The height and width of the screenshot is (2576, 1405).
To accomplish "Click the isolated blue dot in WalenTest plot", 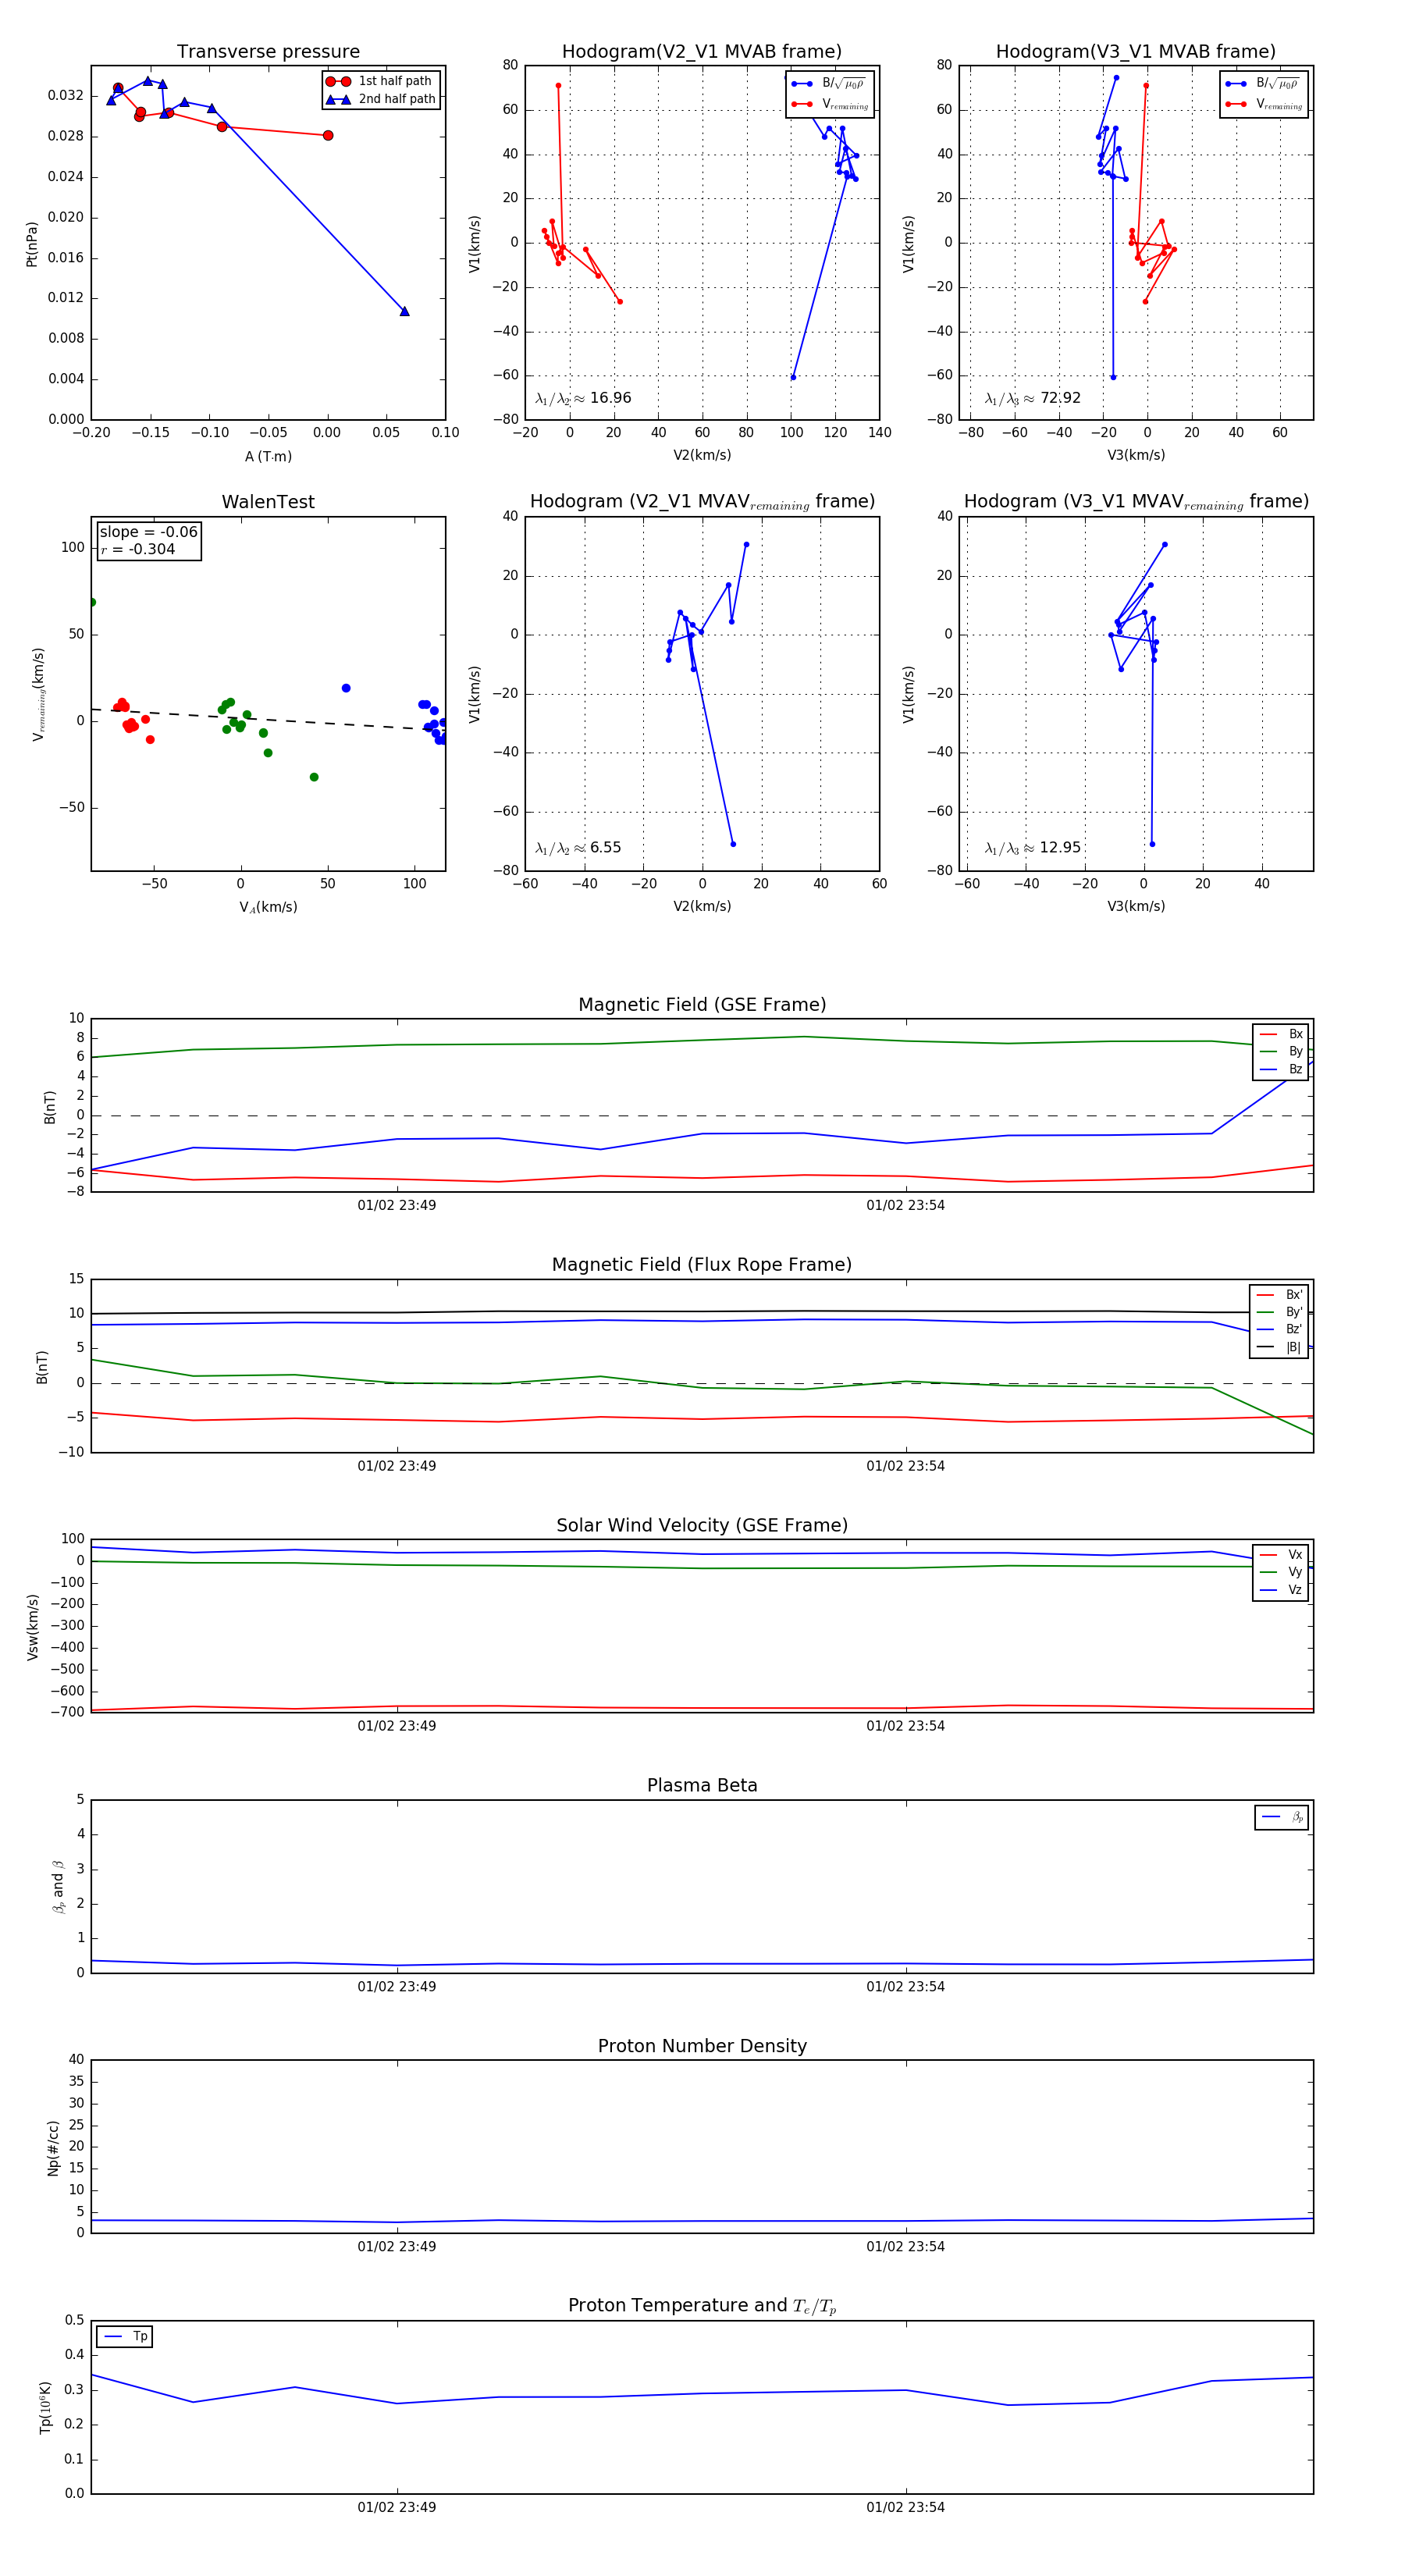I will pyautogui.click(x=346, y=688).
